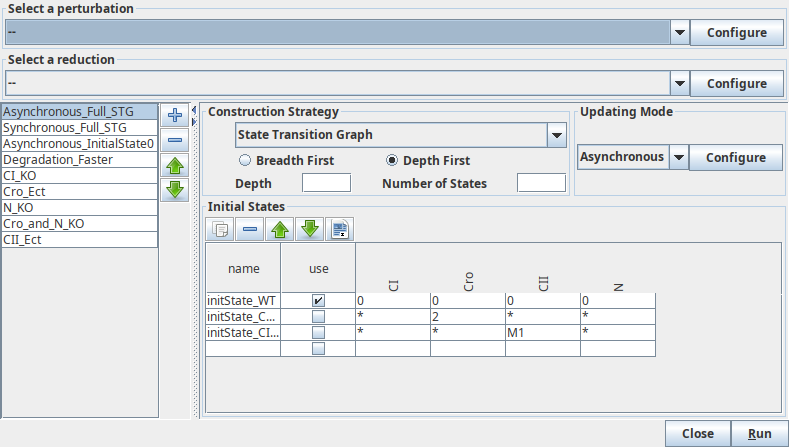
Task: Configure the updating mode
Action: click(736, 158)
